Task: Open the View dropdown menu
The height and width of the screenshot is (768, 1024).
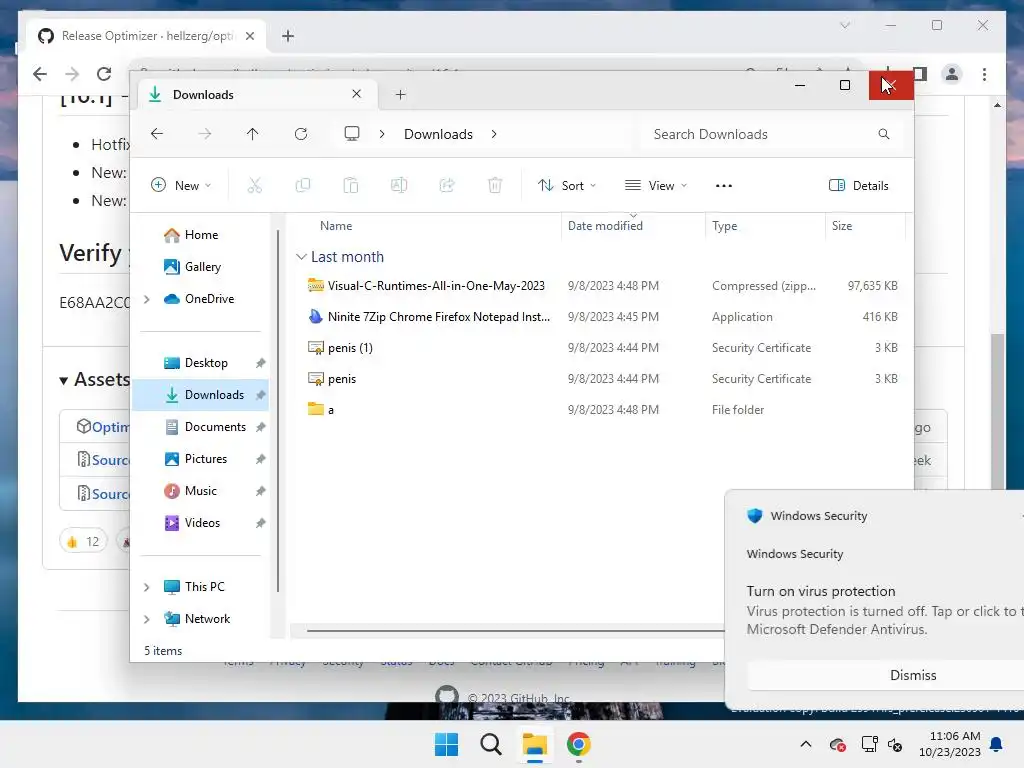Action: (x=656, y=185)
